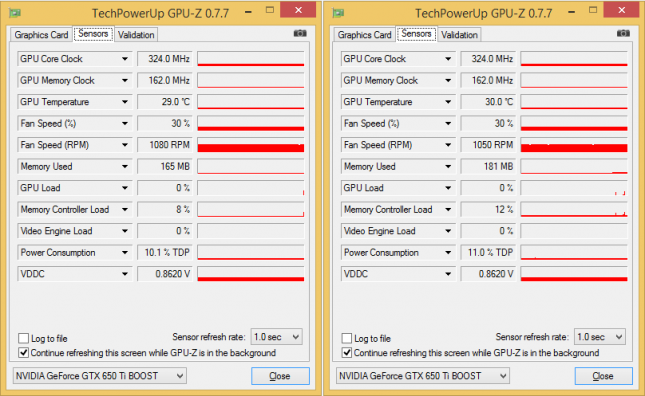
Task: Switch to Validation tab in right window
Action: 459,35
